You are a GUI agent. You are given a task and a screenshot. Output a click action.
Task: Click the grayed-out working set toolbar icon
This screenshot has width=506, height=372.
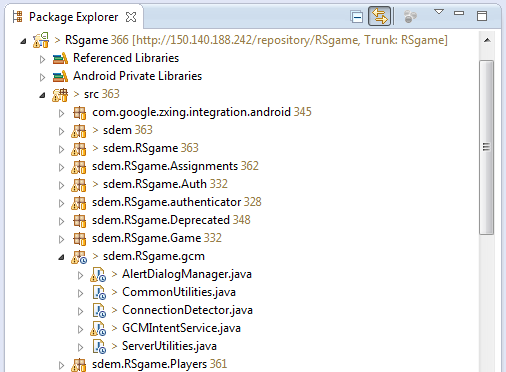pyautogui.click(x=410, y=16)
